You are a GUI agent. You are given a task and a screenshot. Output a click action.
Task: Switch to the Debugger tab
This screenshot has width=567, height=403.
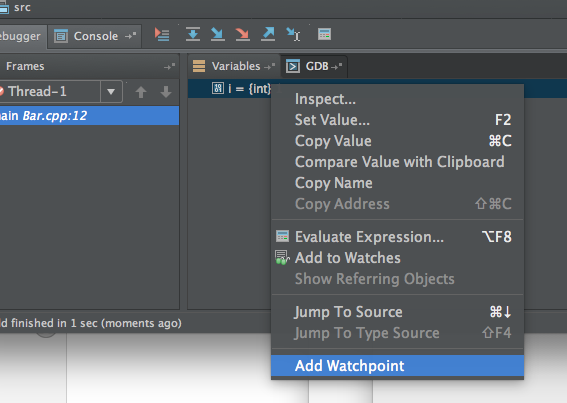[x=22, y=36]
